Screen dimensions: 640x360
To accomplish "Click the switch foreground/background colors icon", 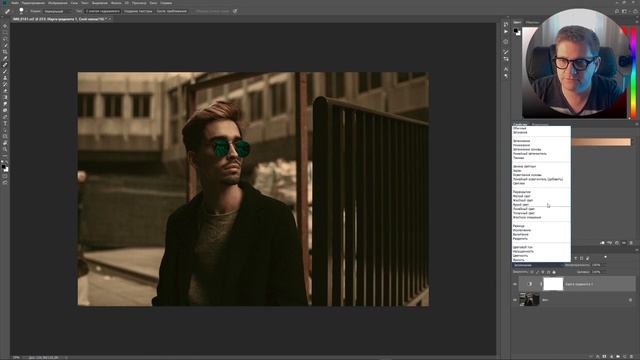I will tap(7, 162).
